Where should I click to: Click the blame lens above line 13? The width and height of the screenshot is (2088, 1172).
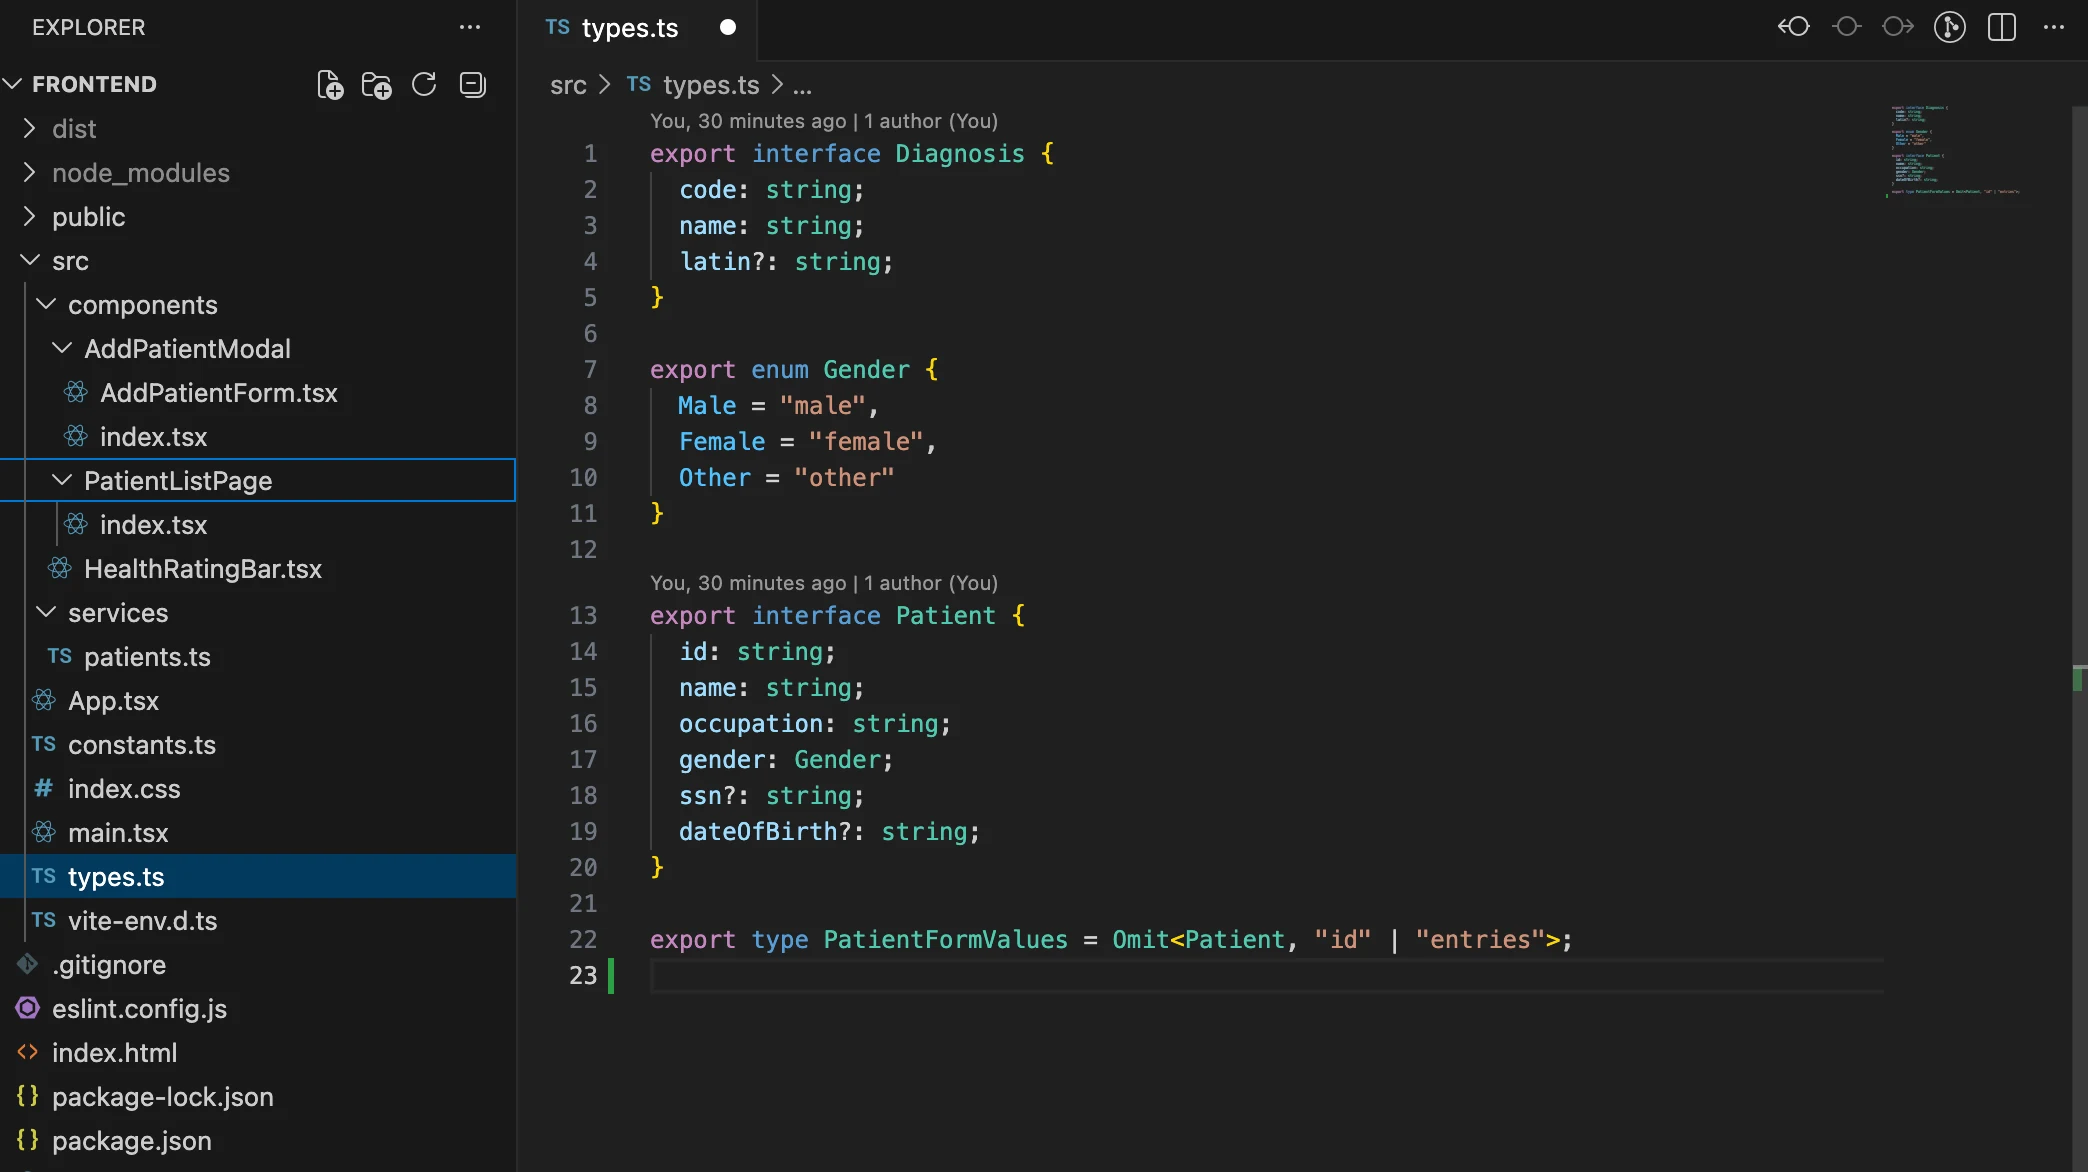point(824,582)
